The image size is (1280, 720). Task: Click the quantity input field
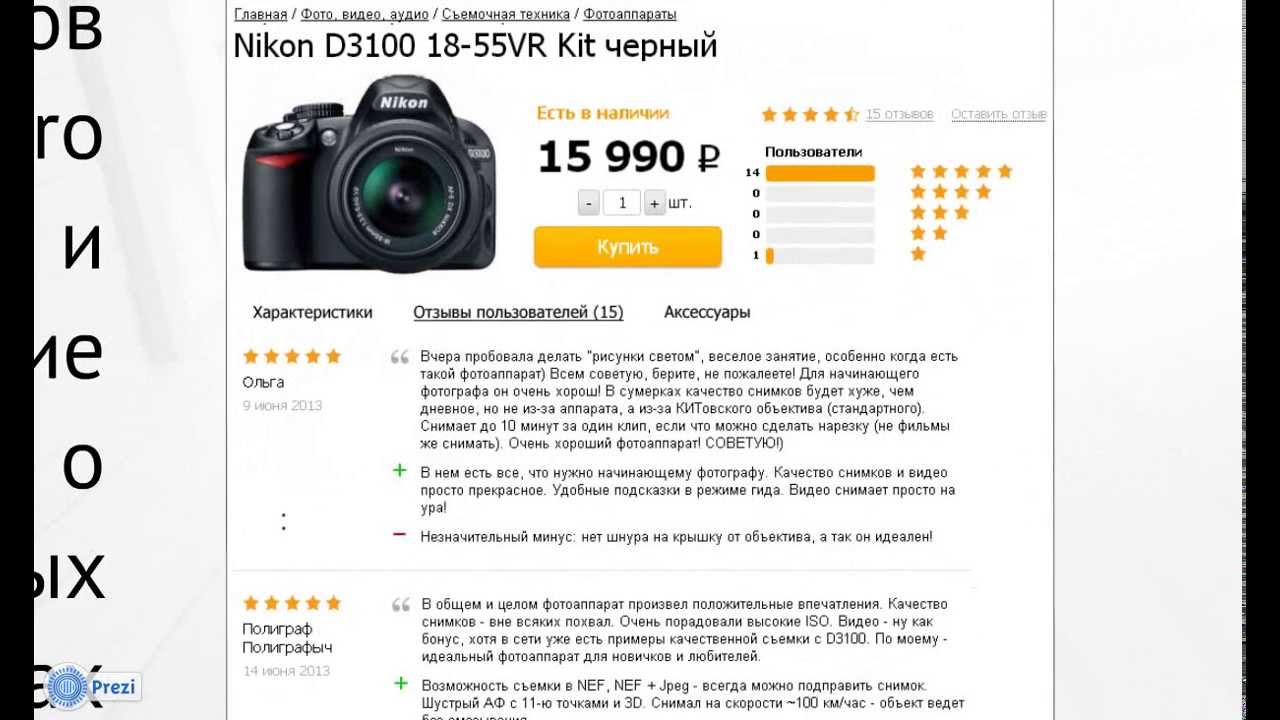622,203
